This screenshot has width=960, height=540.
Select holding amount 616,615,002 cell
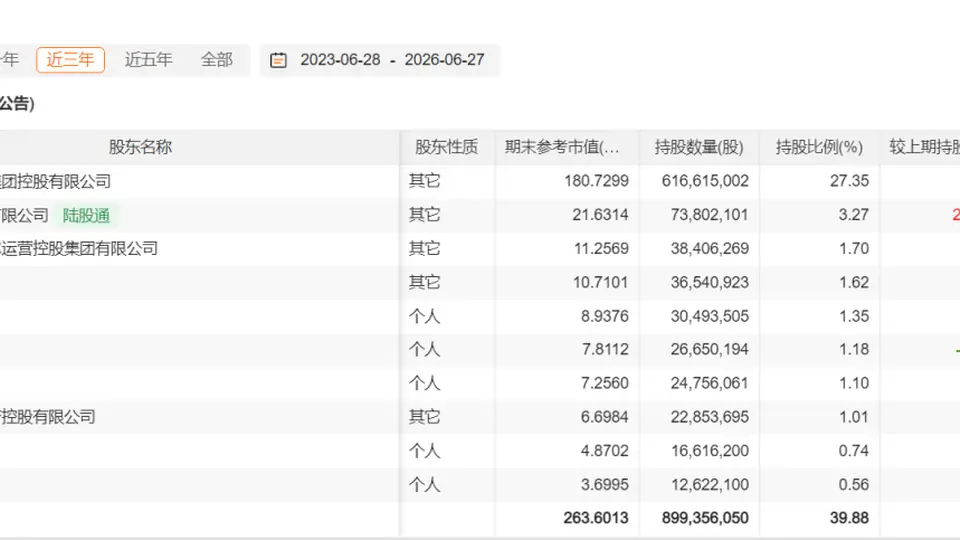pos(705,181)
